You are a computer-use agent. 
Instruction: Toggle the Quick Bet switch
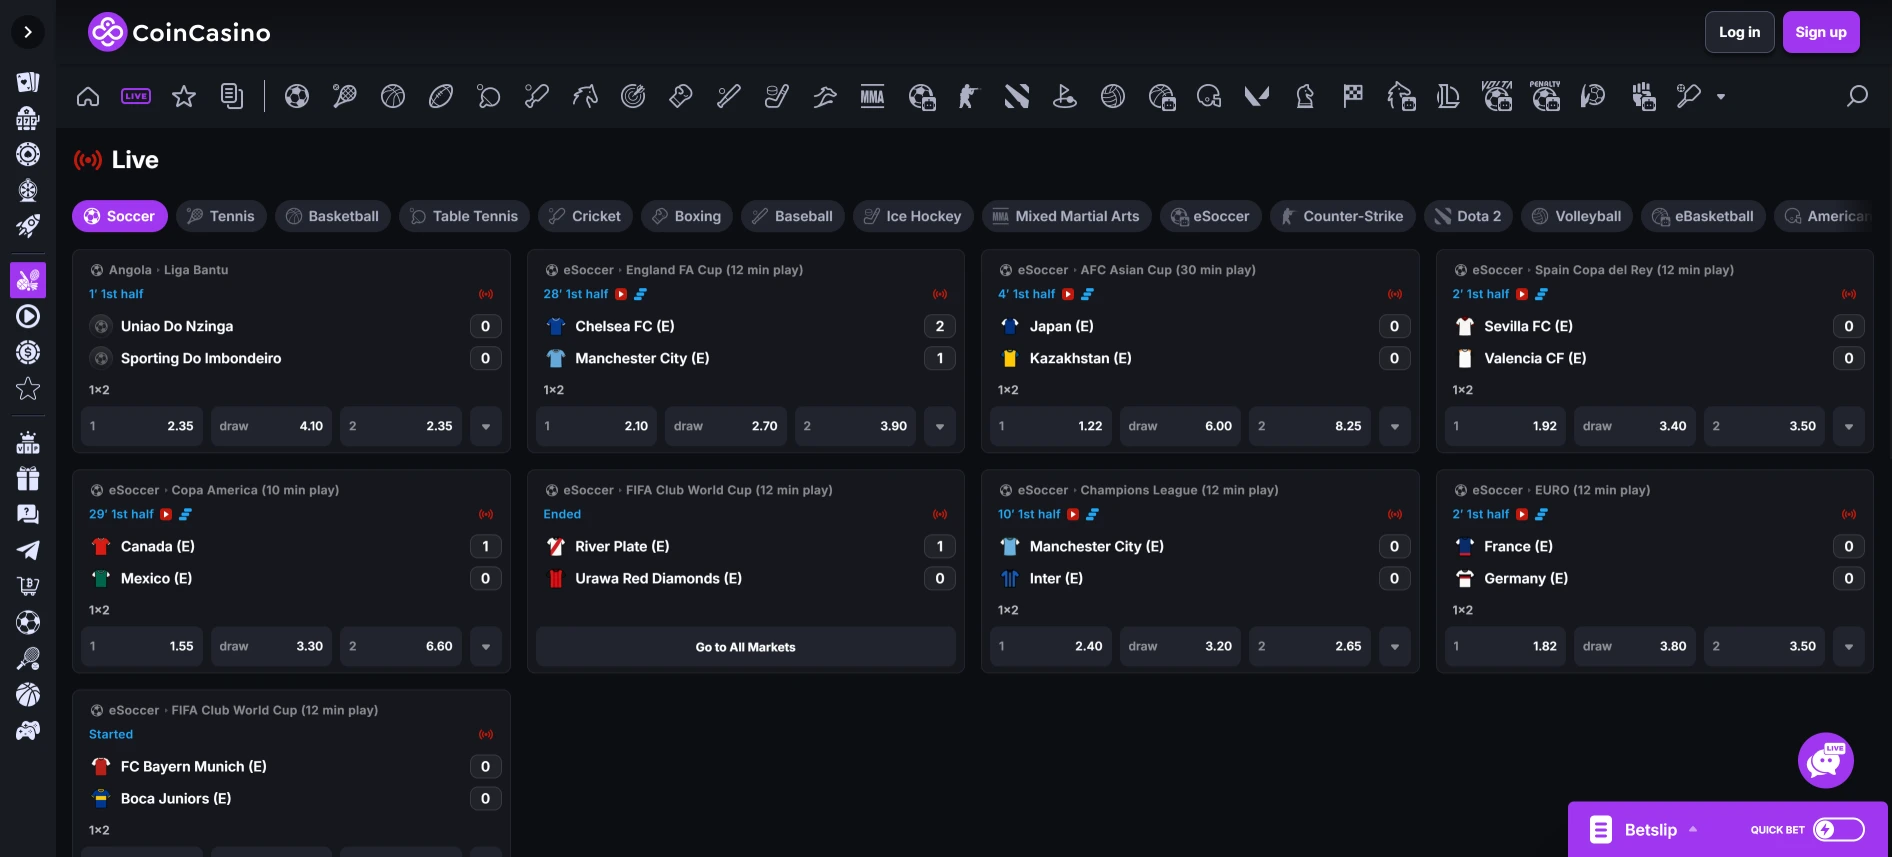[1839, 829]
